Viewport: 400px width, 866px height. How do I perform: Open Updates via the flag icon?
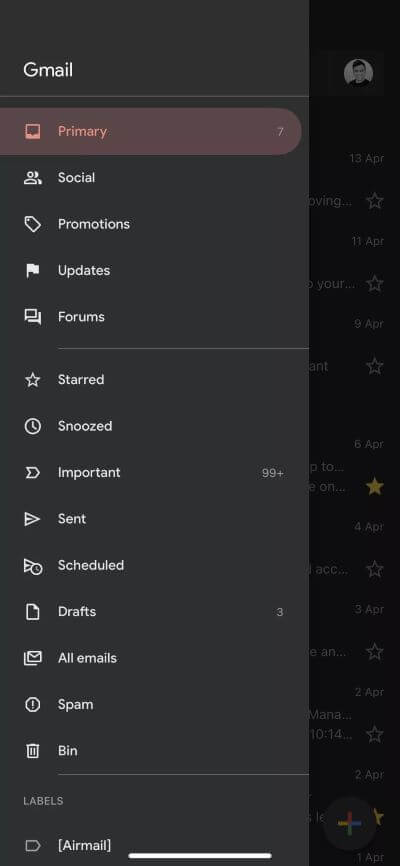[33, 271]
